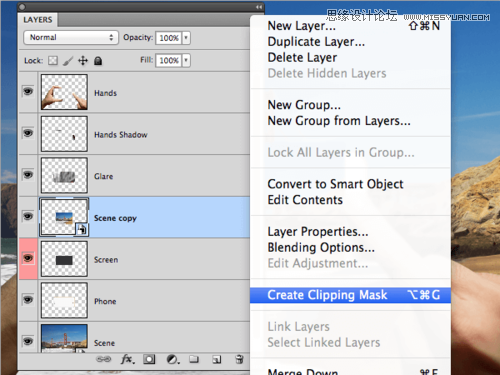
Task: Click the smart object badge on Scene copy
Action: tap(82, 230)
